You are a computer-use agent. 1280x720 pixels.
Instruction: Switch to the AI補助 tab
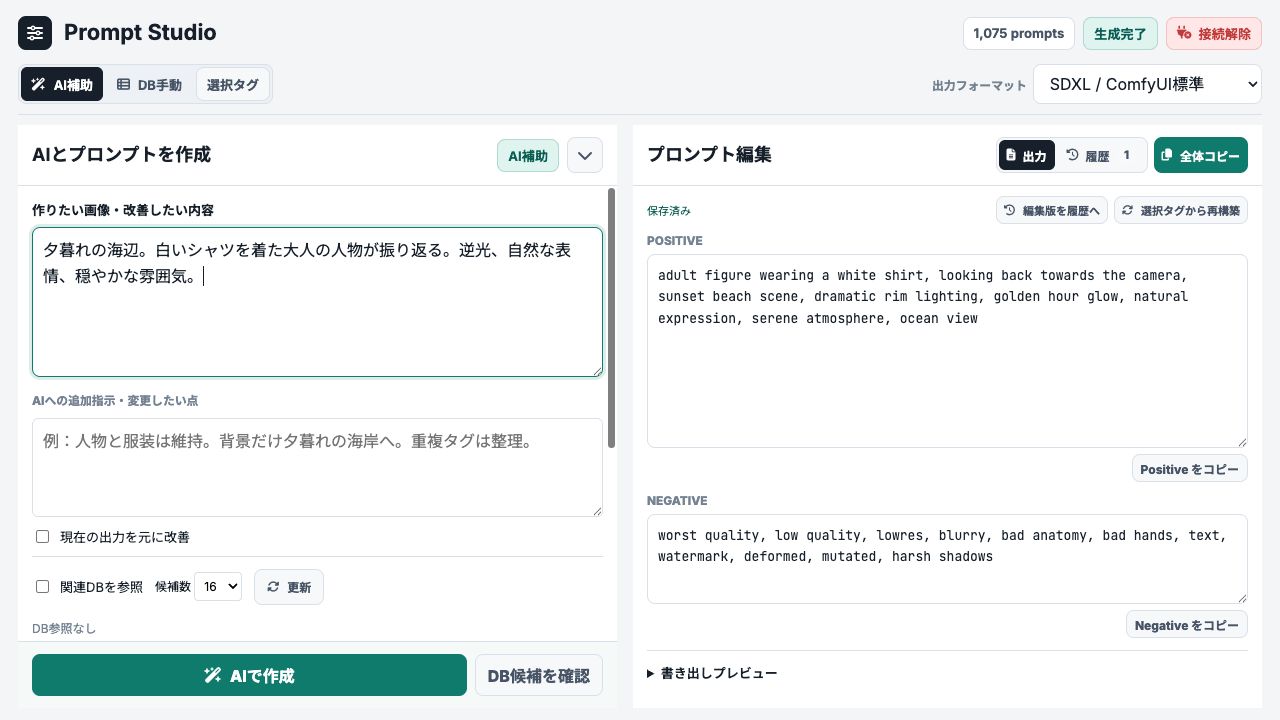(62, 85)
